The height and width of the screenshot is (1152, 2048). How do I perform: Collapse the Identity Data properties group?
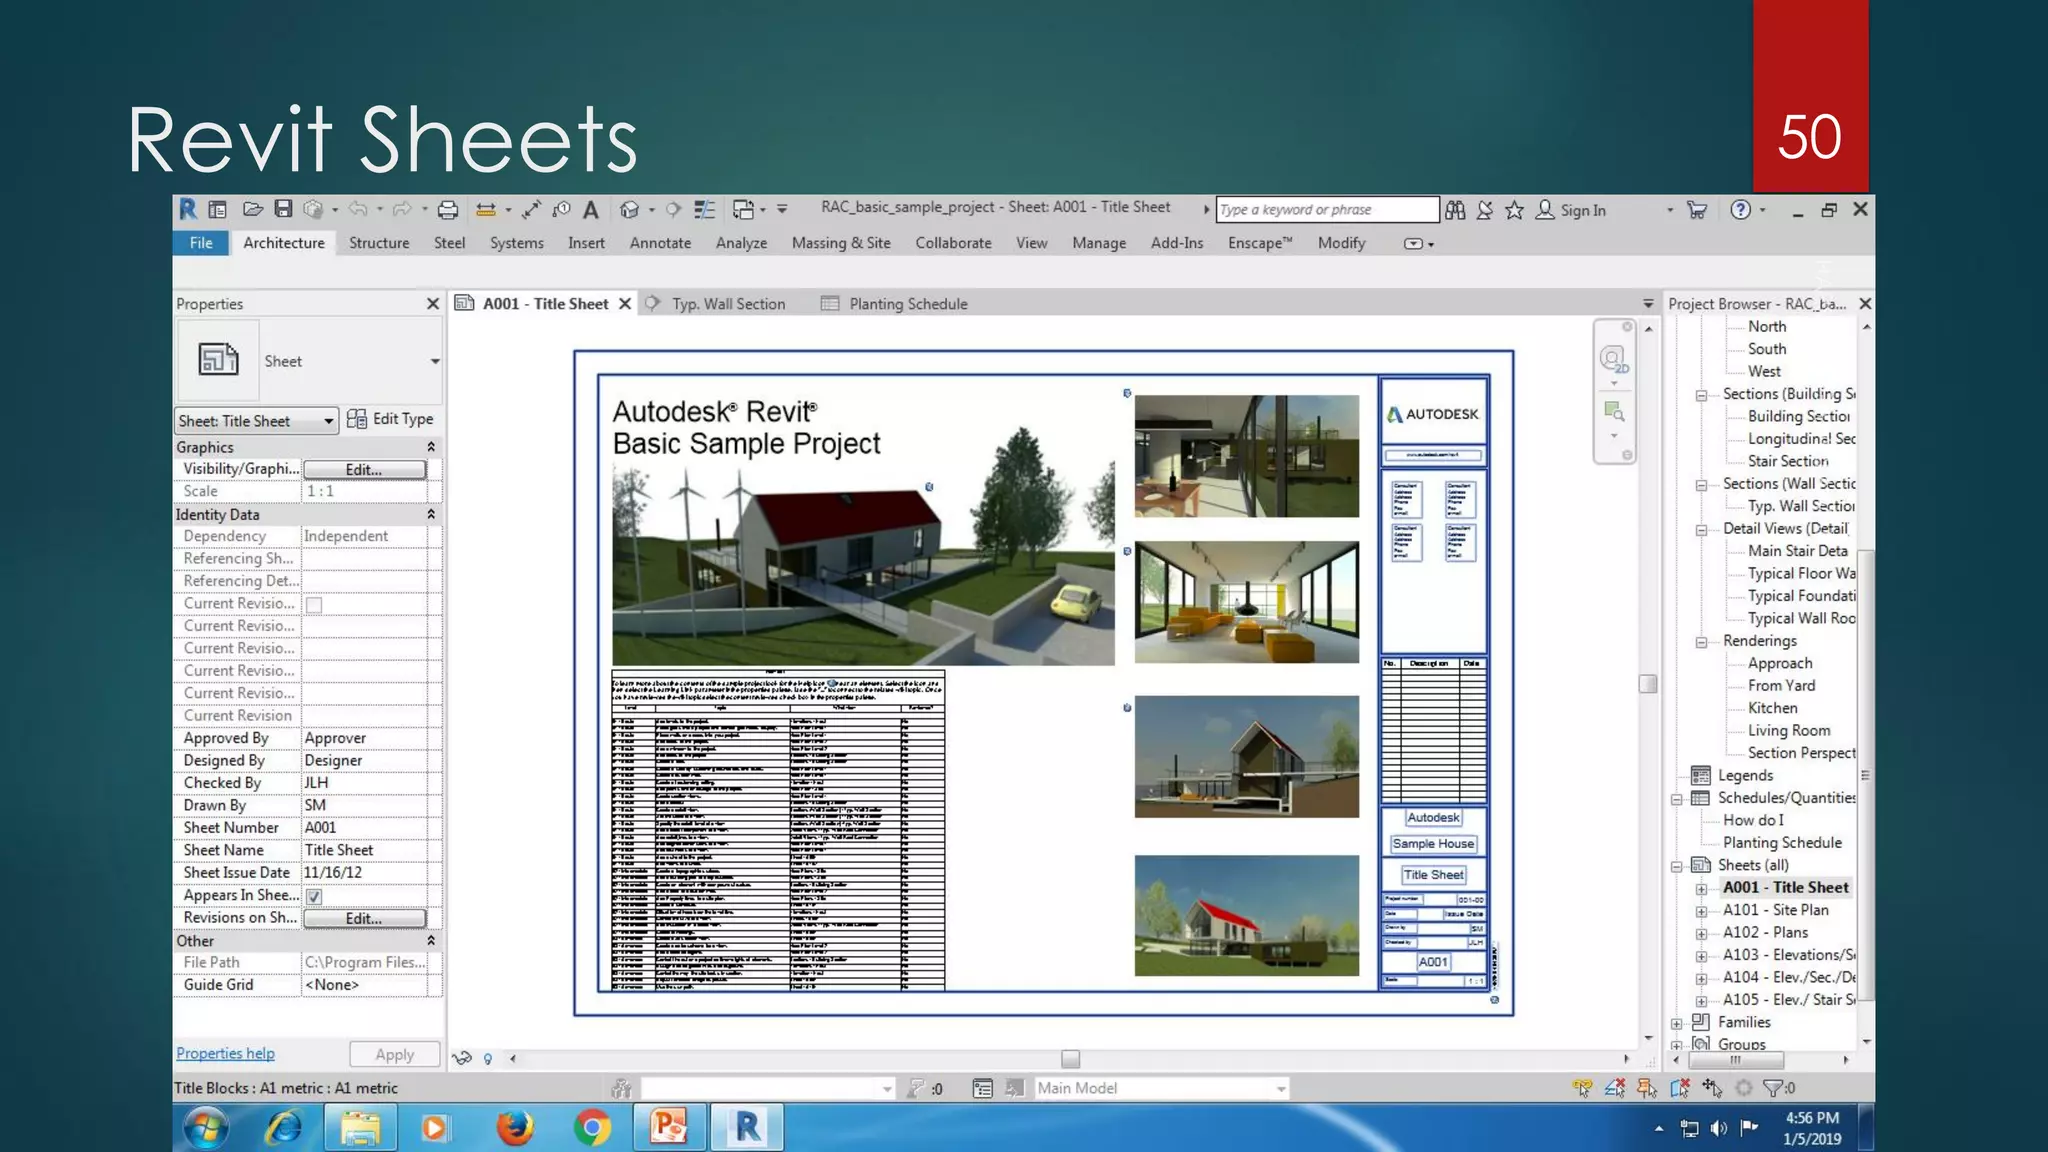pyautogui.click(x=431, y=514)
